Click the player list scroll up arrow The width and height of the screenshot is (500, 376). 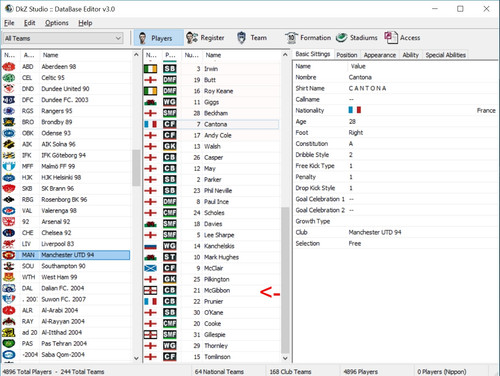point(285,55)
